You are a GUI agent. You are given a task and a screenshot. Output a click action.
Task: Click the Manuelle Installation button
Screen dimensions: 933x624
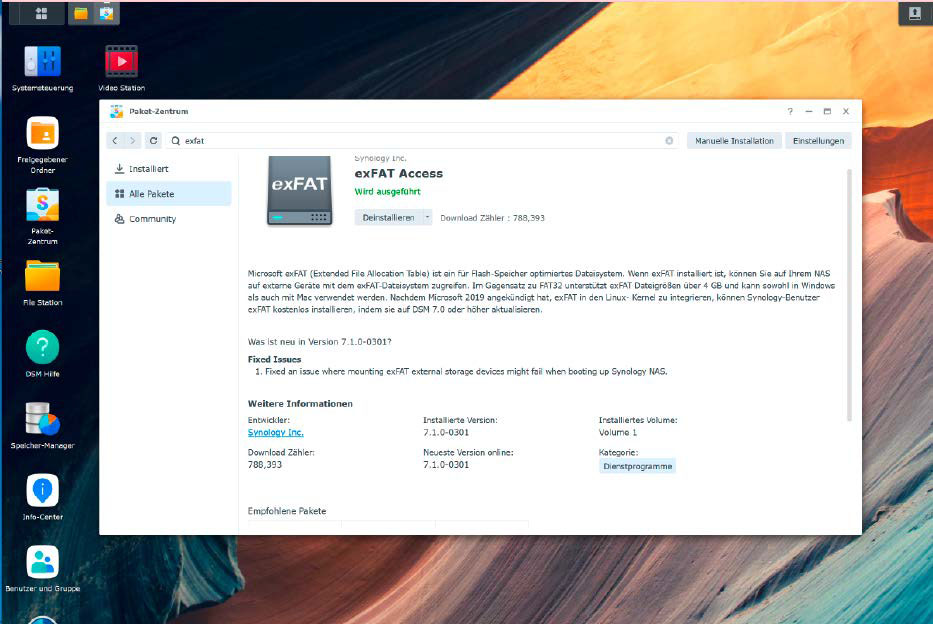[x=734, y=141]
